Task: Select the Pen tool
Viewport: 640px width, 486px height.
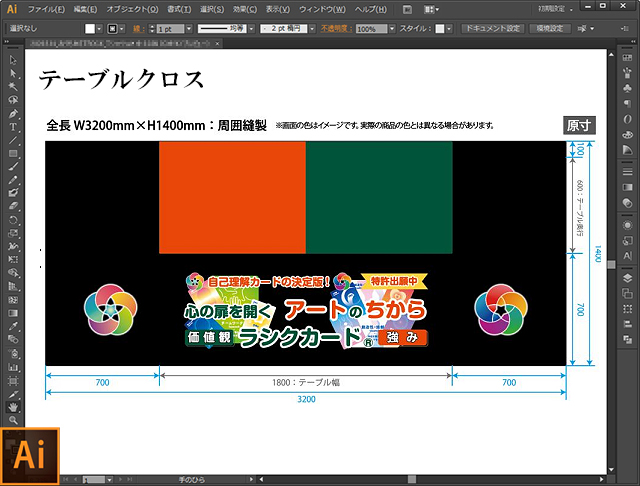Action: (13, 113)
